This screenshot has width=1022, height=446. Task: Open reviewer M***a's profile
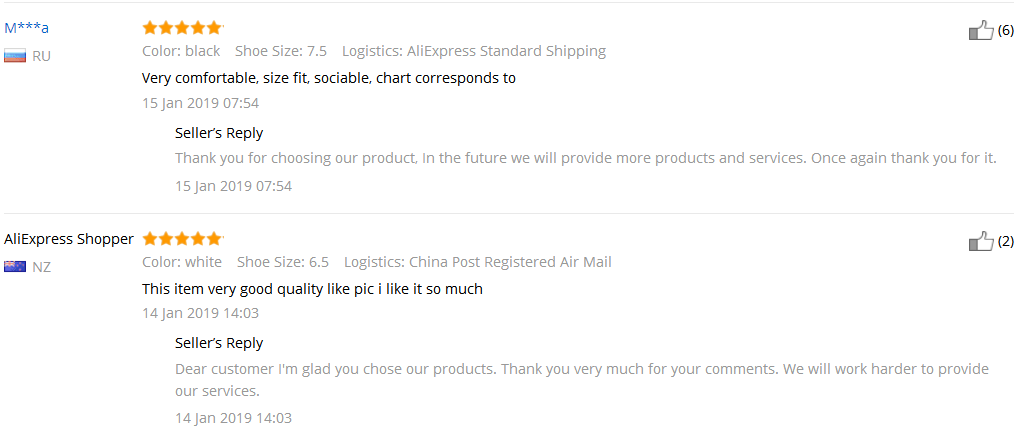point(27,28)
